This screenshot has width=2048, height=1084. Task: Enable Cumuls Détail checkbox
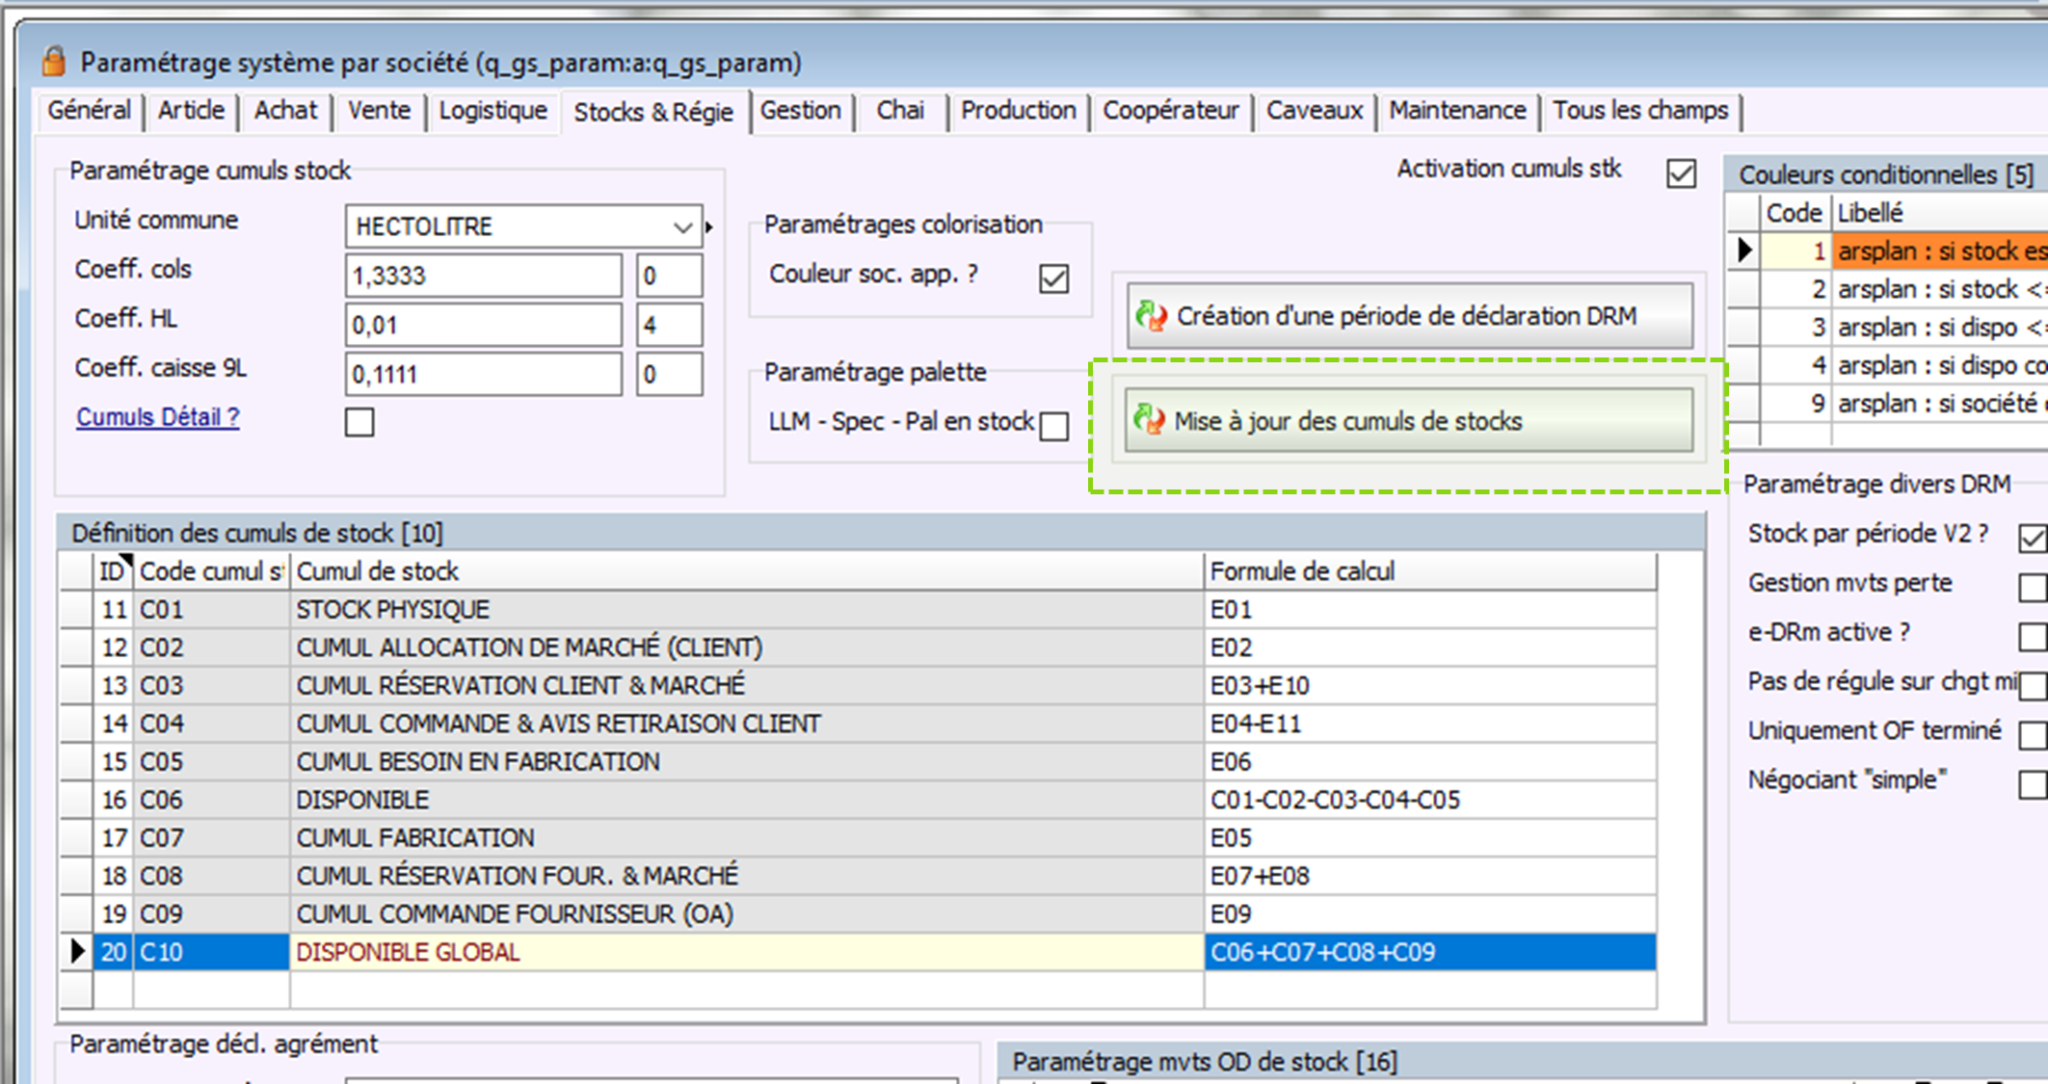pos(359,422)
